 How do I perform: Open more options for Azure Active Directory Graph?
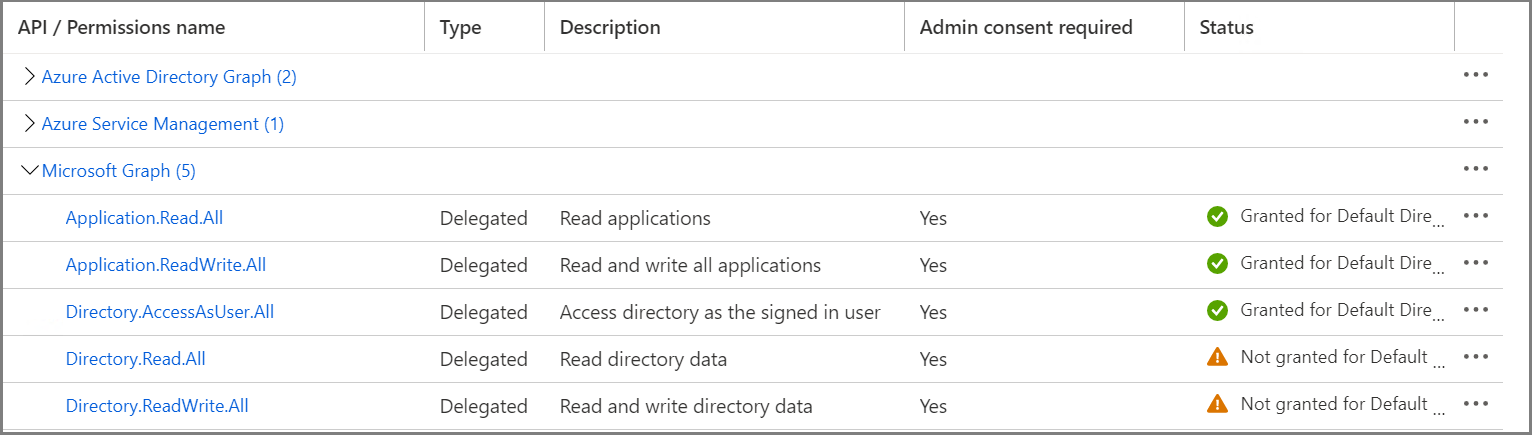pos(1476,76)
